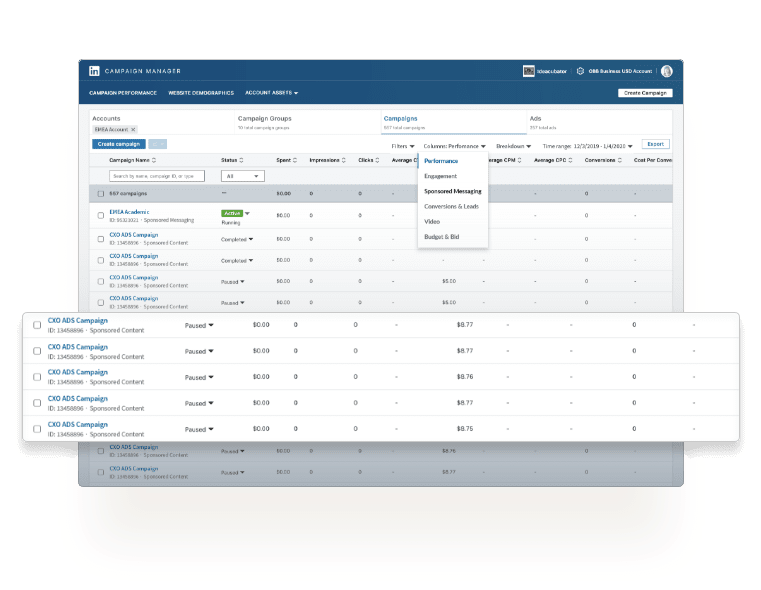Click the user profile avatar

[x=667, y=71]
